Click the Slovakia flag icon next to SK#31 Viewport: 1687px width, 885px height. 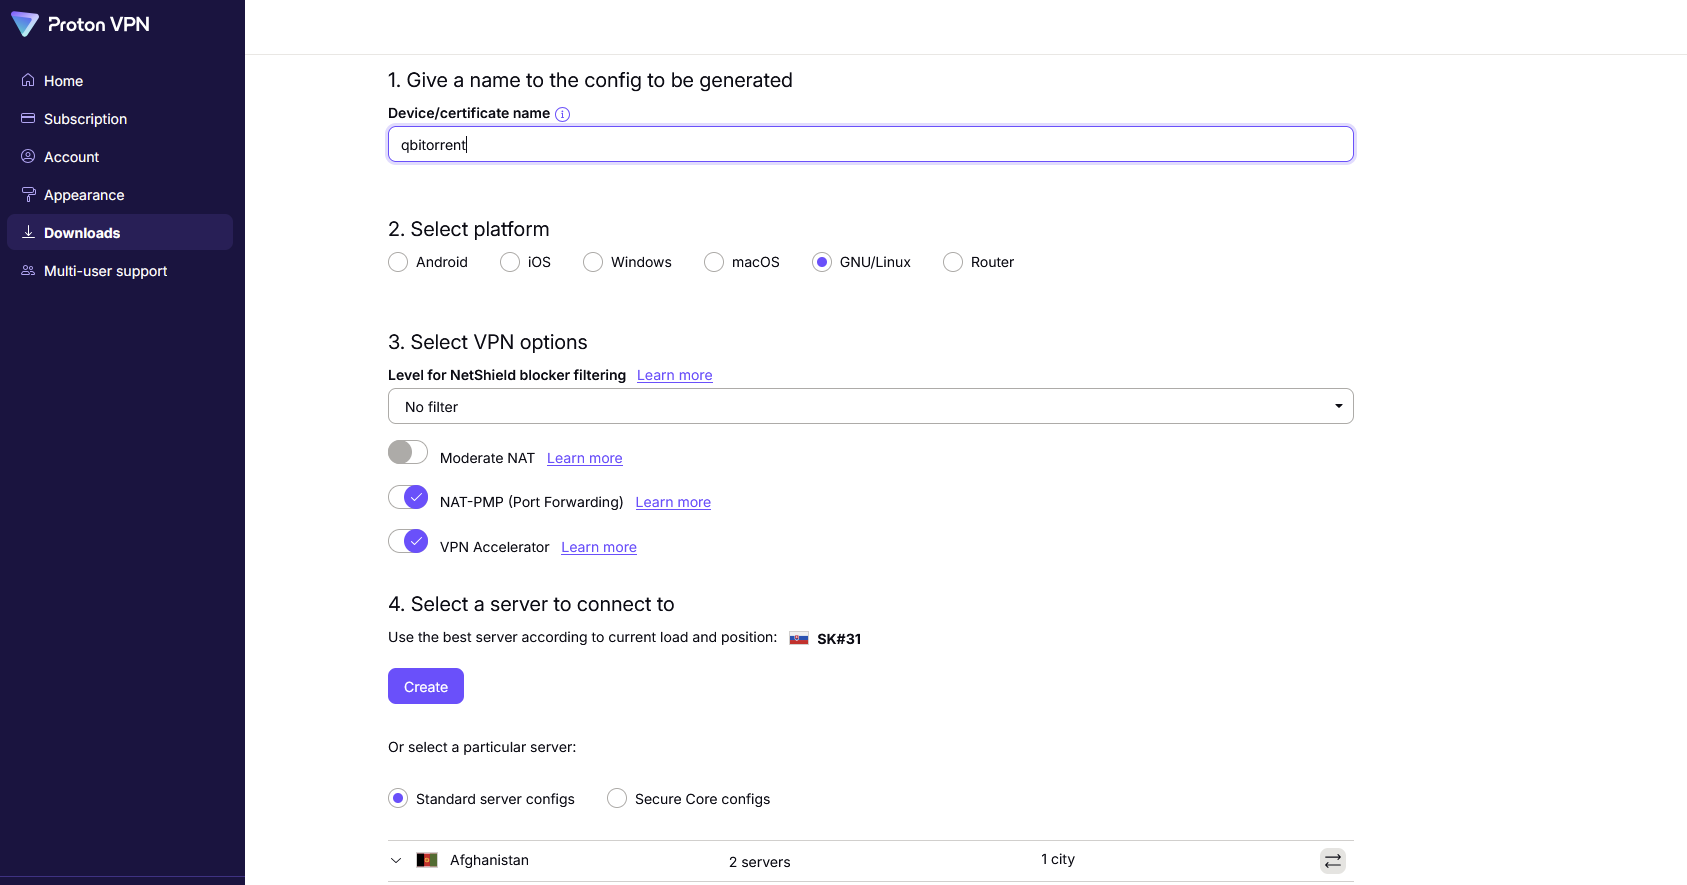pyautogui.click(x=799, y=639)
